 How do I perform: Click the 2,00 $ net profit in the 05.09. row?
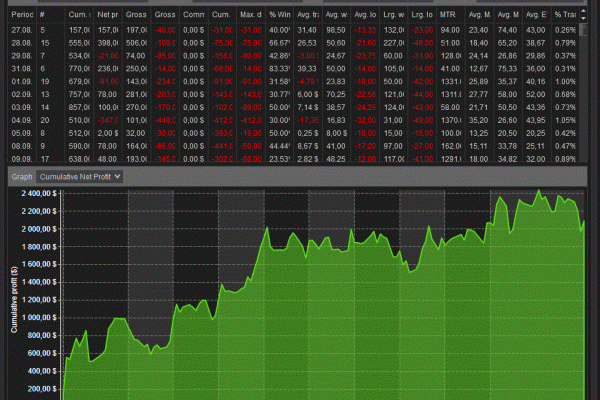[x=108, y=133]
